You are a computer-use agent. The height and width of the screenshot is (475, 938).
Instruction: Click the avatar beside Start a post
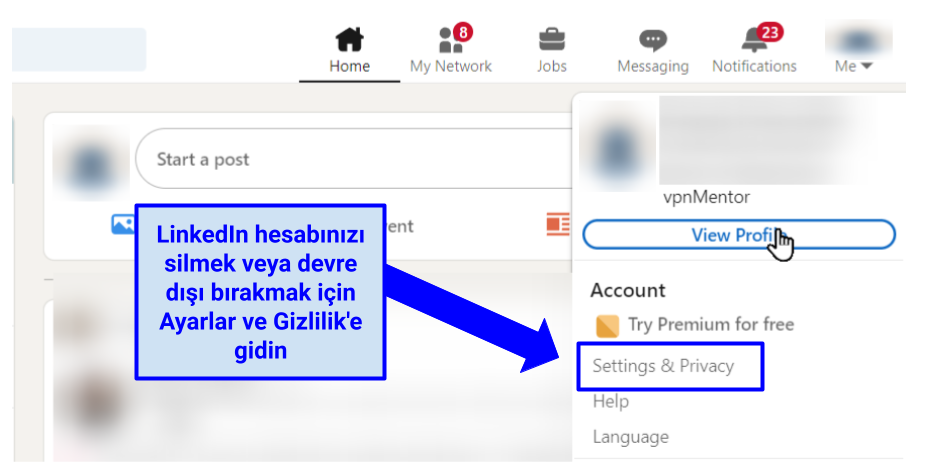click(91, 162)
